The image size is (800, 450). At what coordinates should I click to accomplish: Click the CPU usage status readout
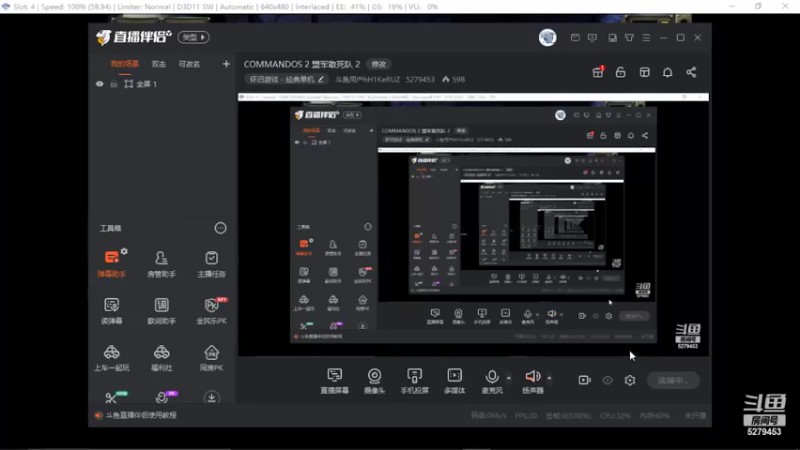pyautogui.click(x=615, y=416)
